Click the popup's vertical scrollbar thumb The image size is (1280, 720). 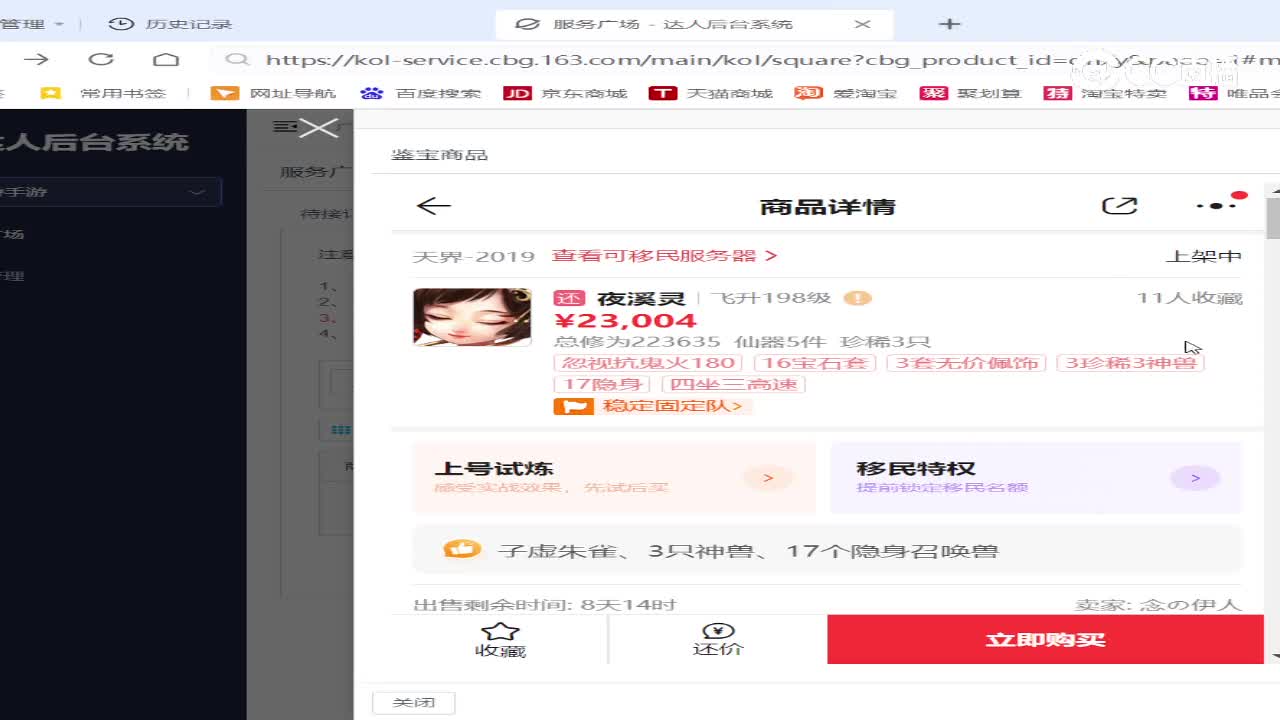pyautogui.click(x=1273, y=218)
